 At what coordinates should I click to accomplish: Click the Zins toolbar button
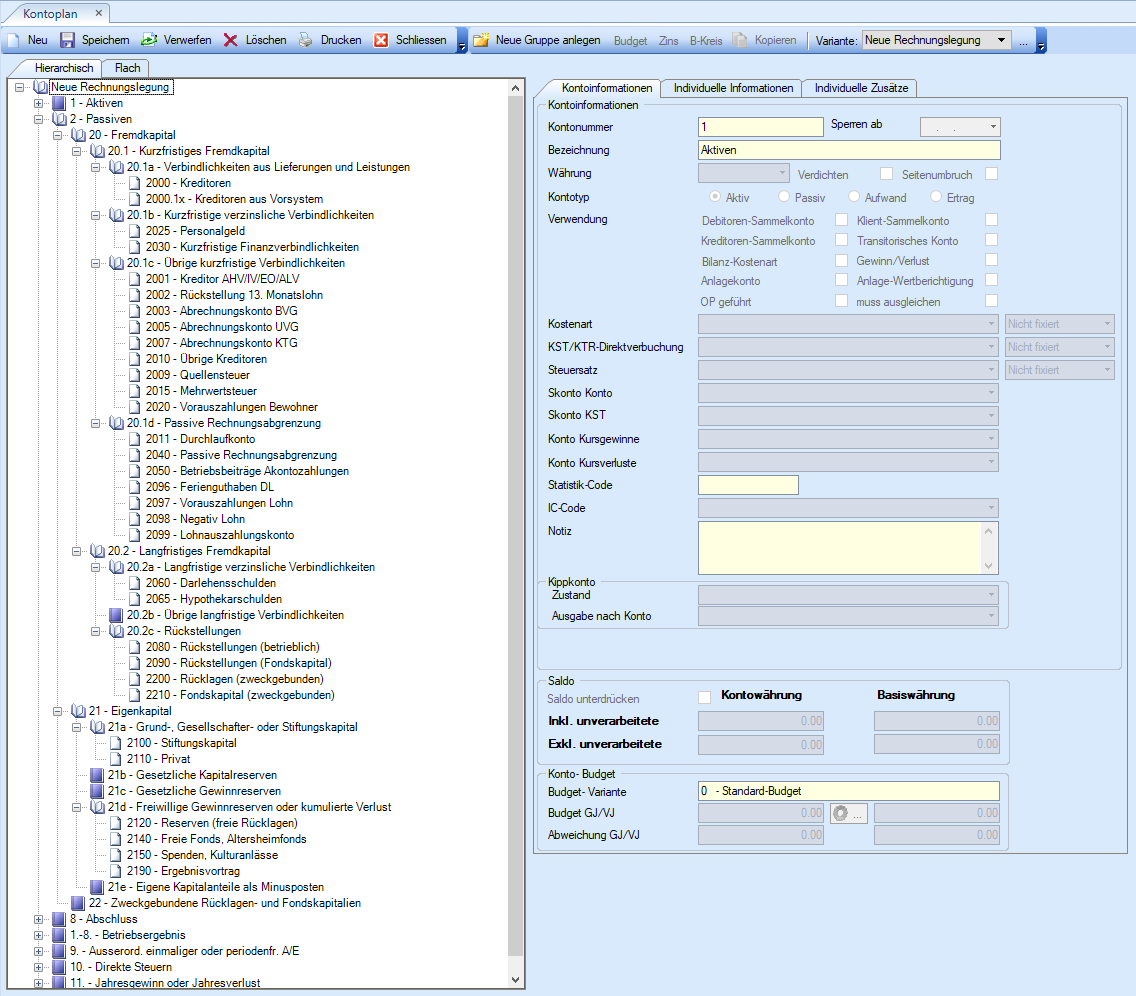[668, 41]
